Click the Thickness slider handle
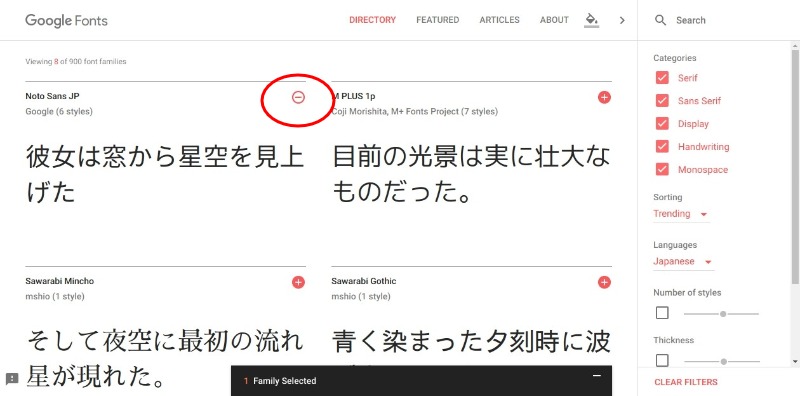 tap(723, 361)
